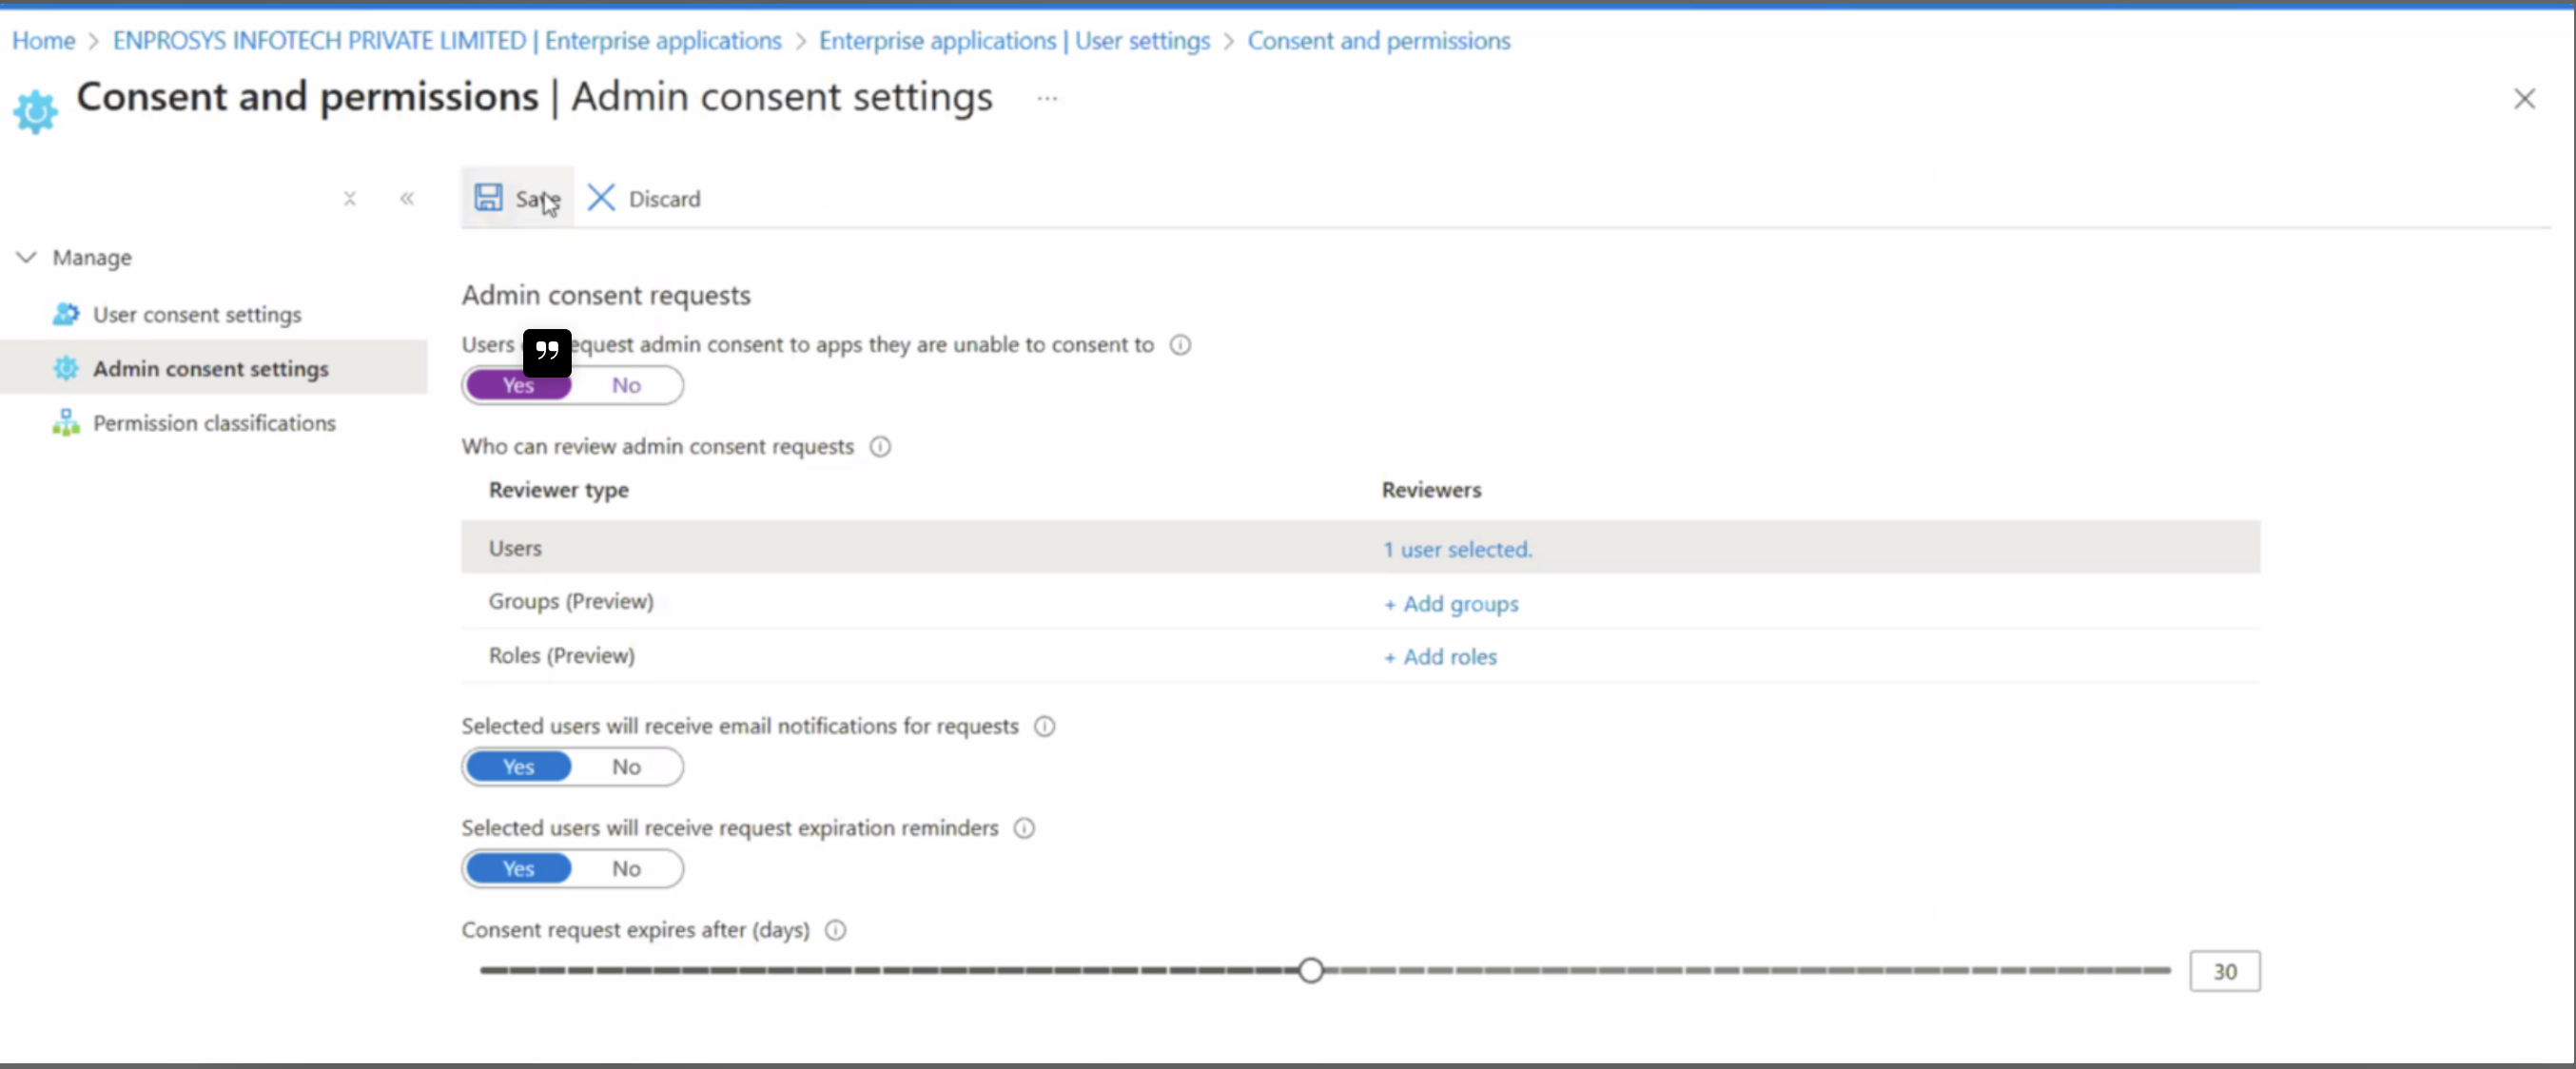Collapse the Manage section chevron
Viewport: 2576px width, 1069px height.
(27, 257)
